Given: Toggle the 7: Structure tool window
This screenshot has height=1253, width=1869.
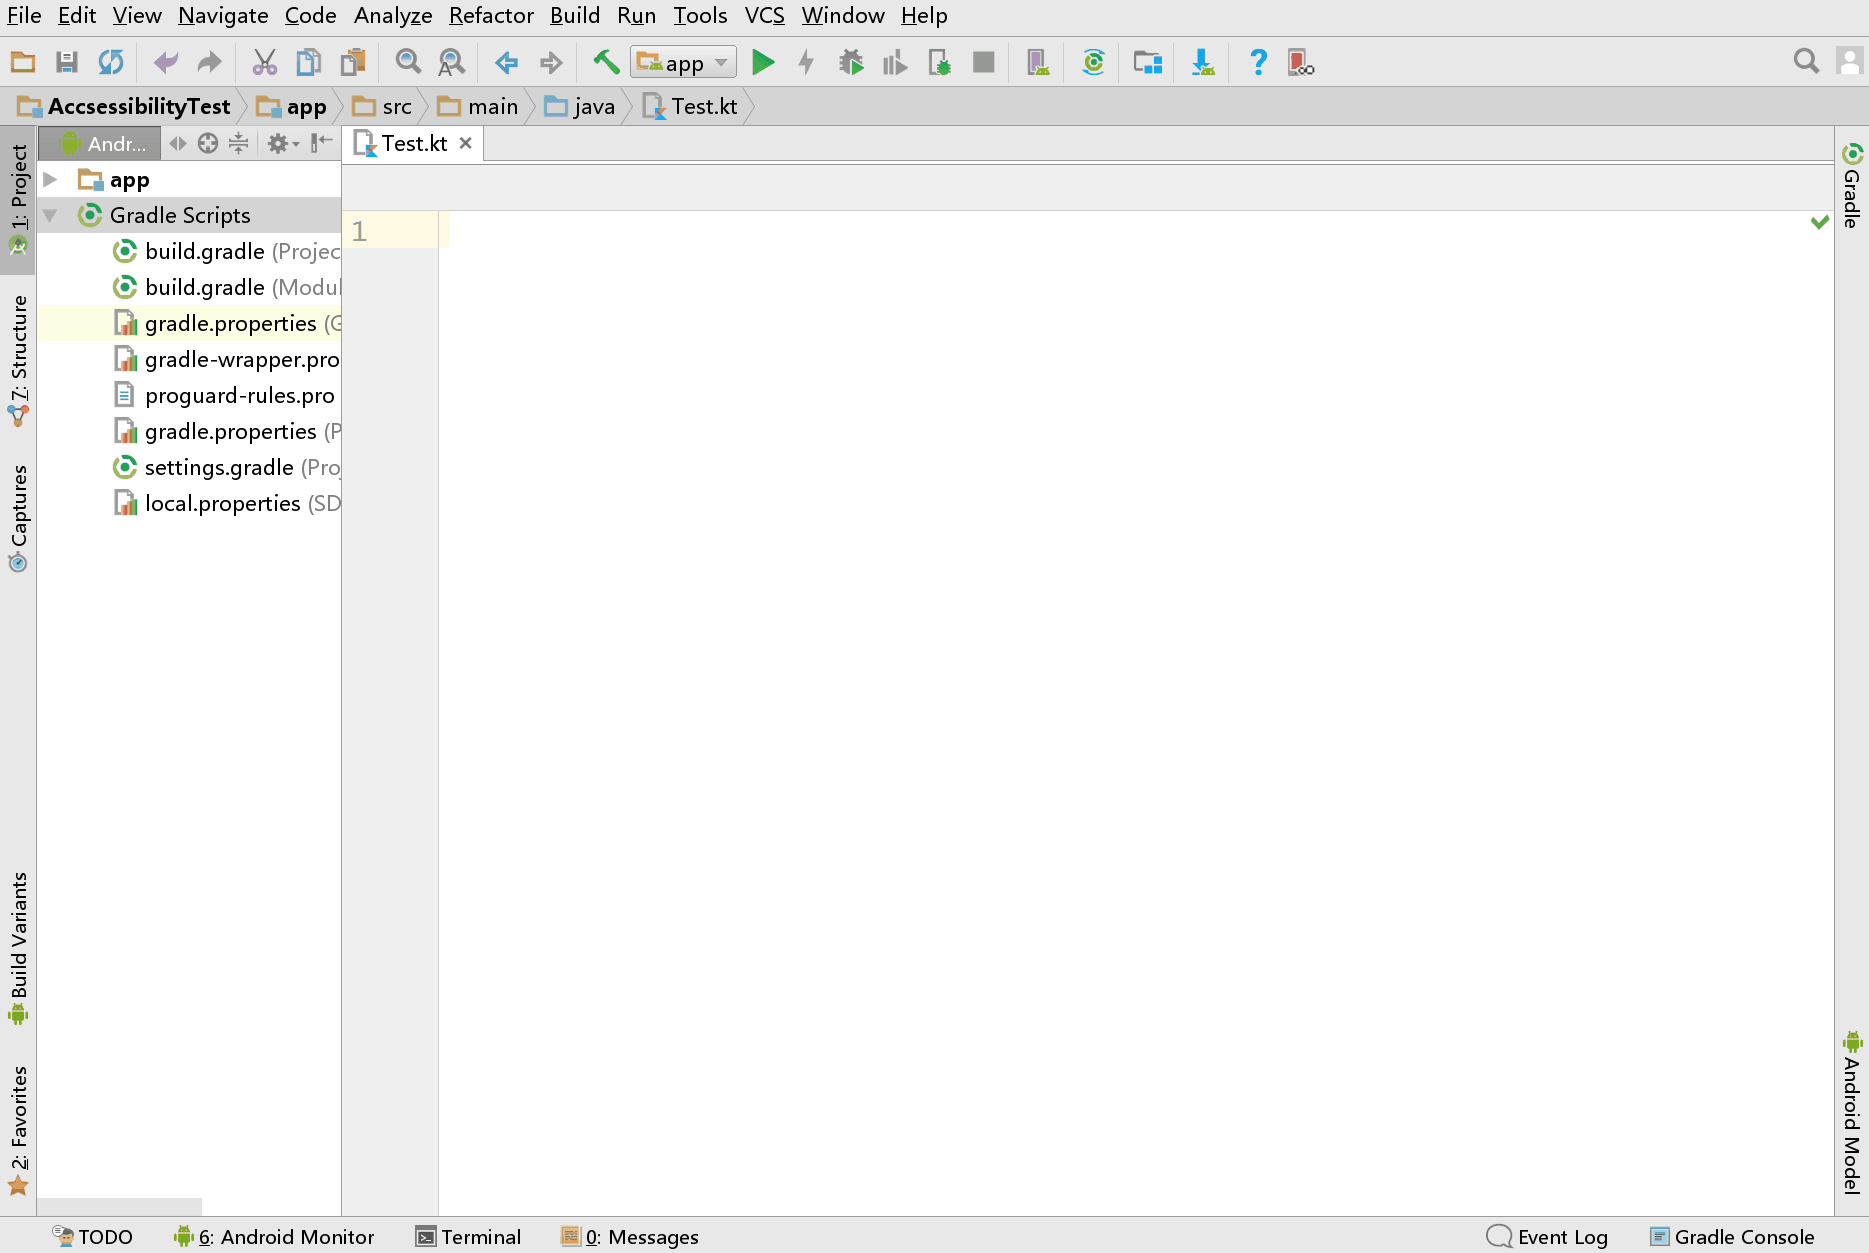Looking at the screenshot, I should pyautogui.click(x=18, y=361).
